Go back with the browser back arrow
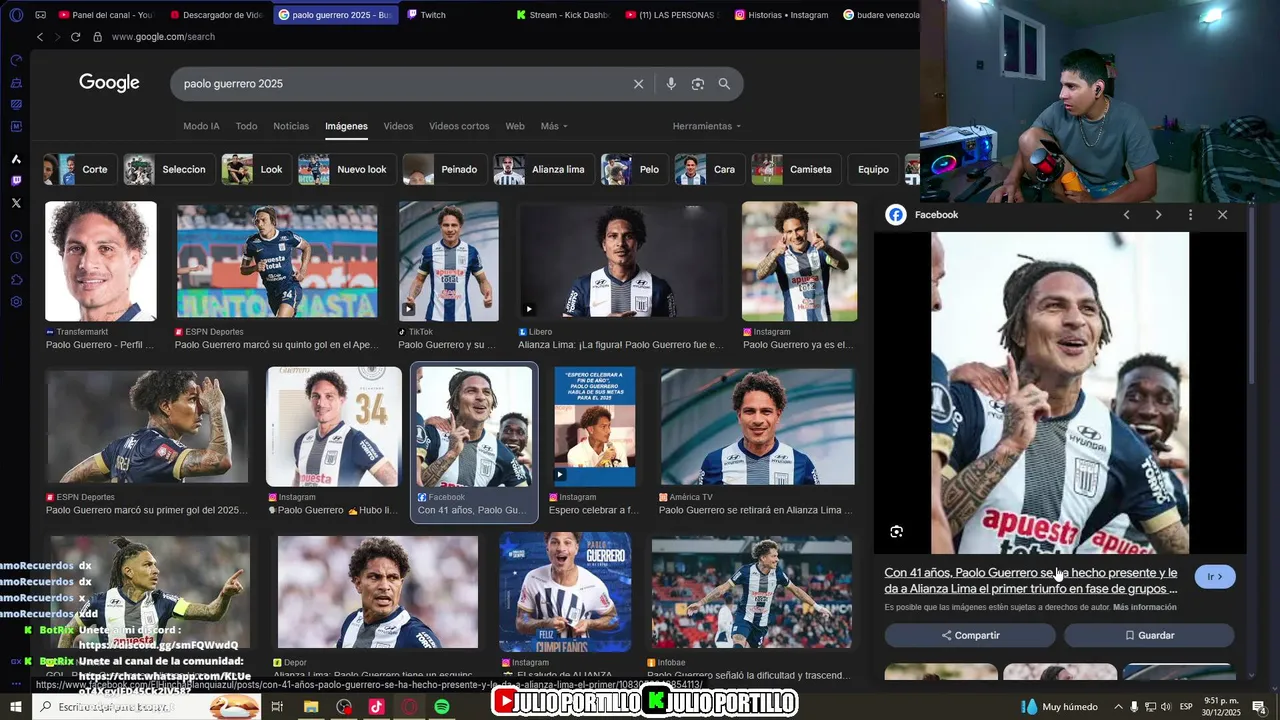This screenshot has width=1280, height=720. pos(40,37)
